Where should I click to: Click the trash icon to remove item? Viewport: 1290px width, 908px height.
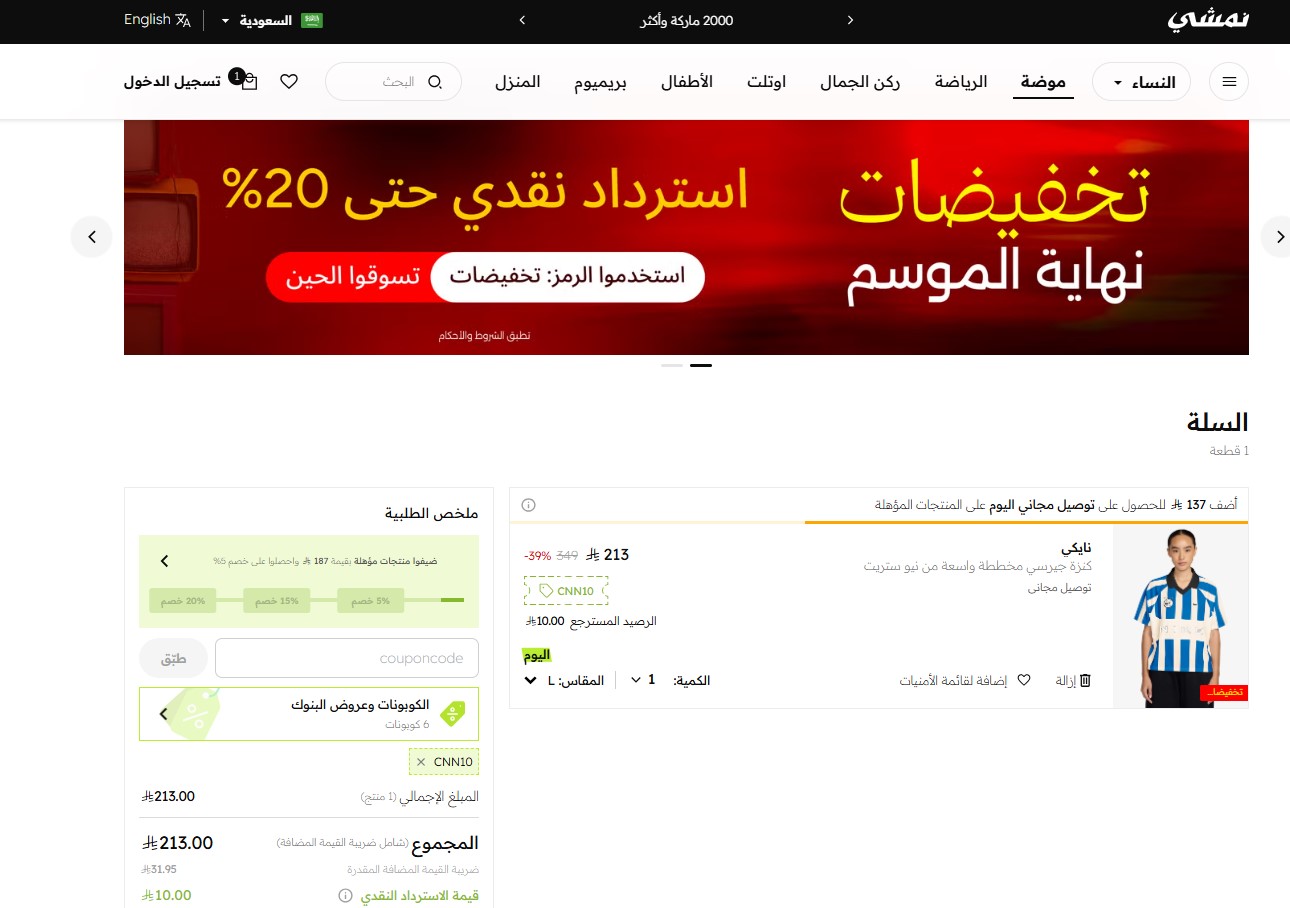point(1085,680)
